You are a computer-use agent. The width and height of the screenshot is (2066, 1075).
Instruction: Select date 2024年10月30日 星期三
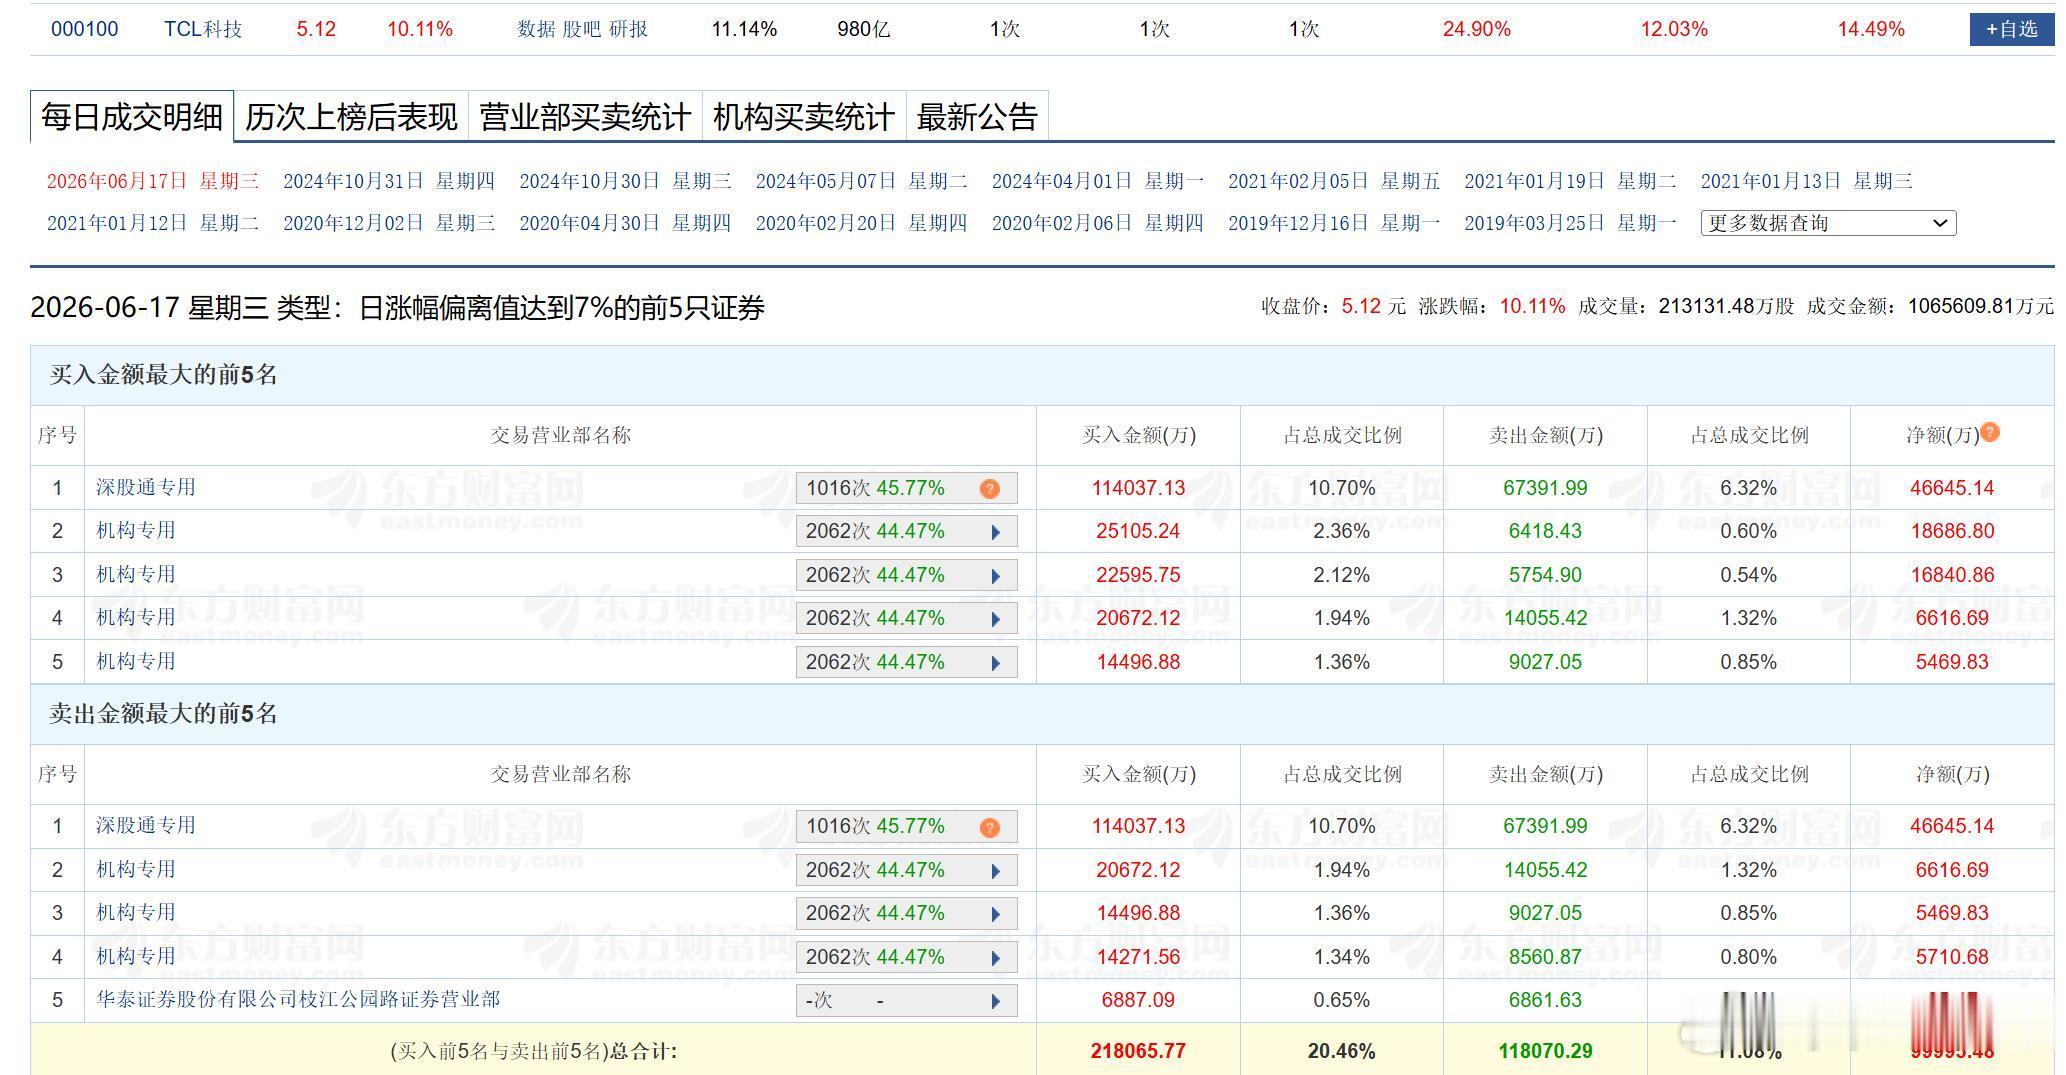pos(625,181)
